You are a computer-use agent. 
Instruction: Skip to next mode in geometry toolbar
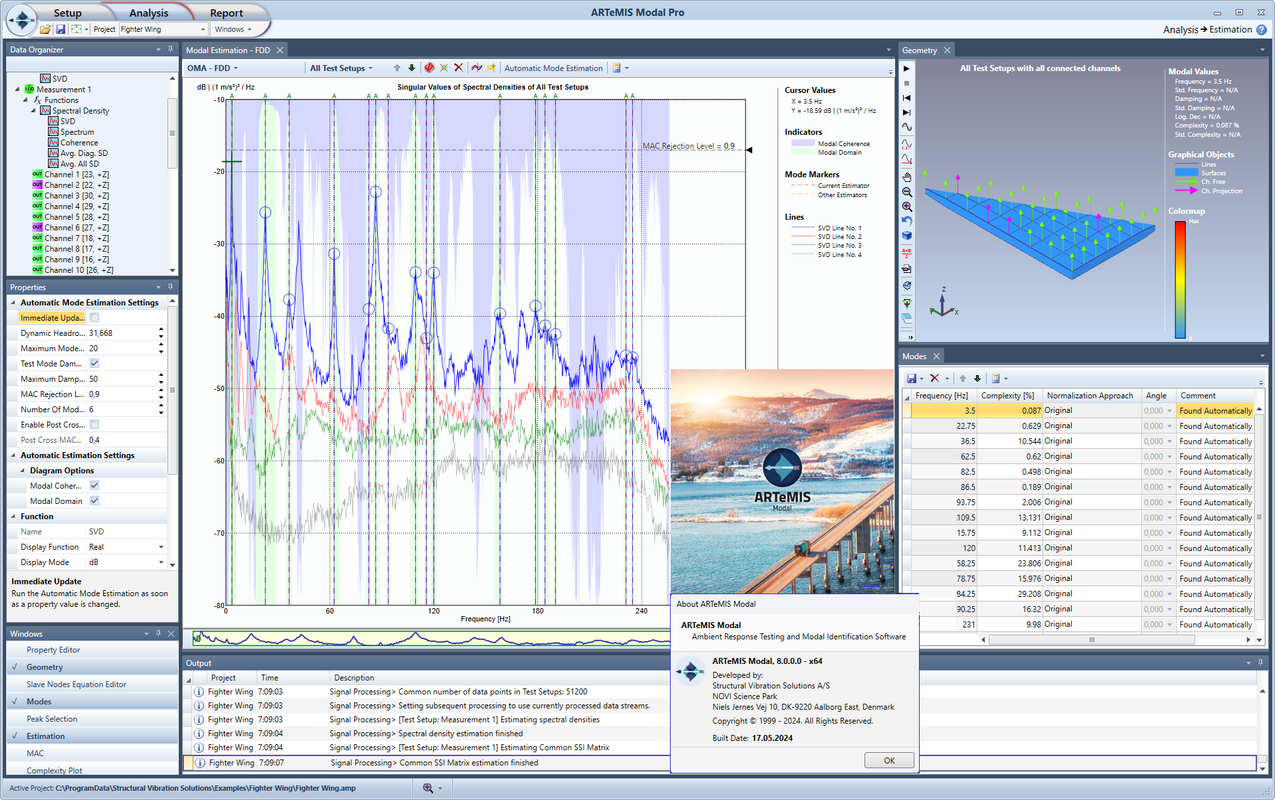click(907, 113)
